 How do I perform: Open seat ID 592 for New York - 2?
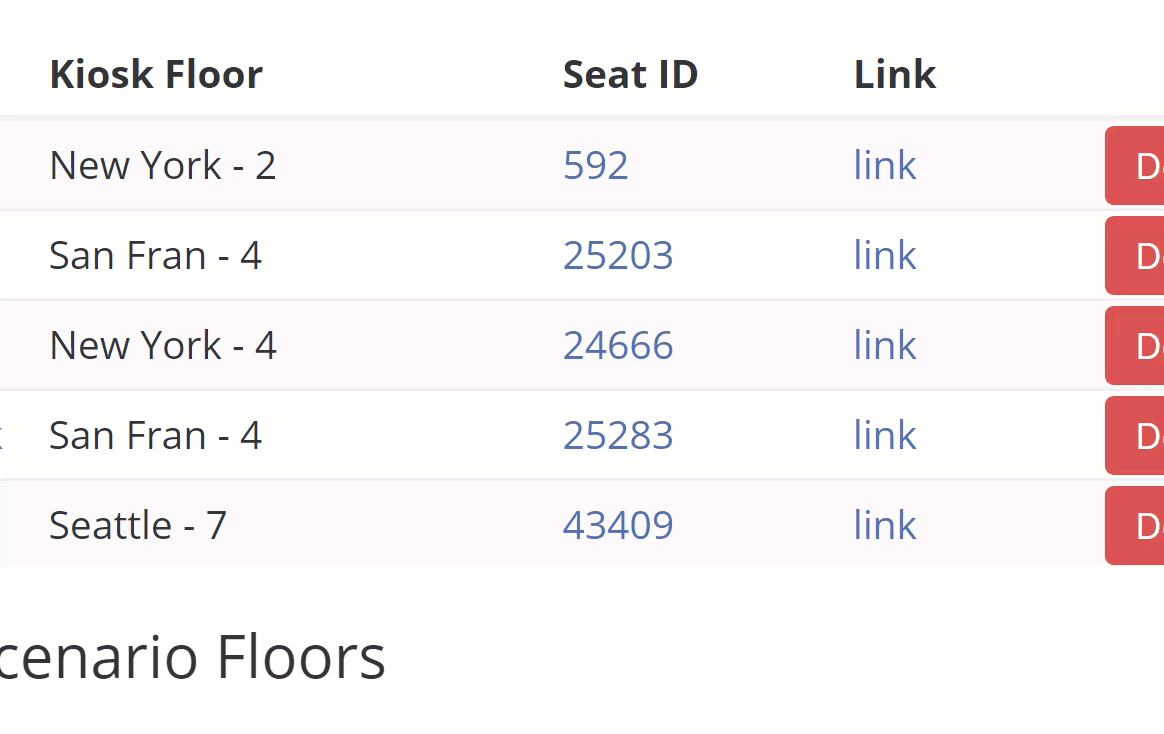tap(596, 165)
